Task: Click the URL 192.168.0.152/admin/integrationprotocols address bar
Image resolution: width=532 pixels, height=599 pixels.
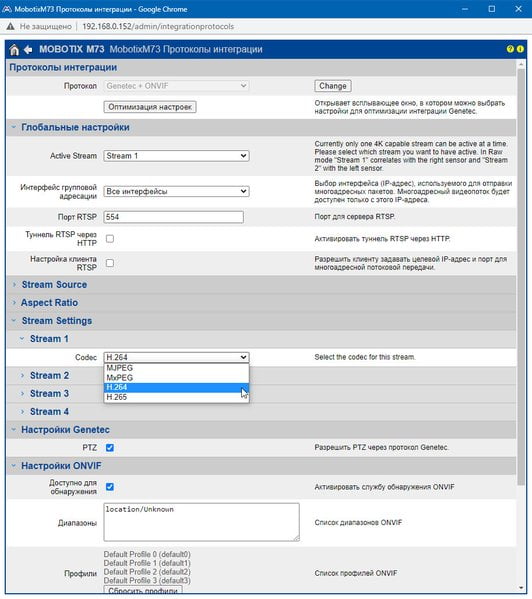Action: point(158,26)
